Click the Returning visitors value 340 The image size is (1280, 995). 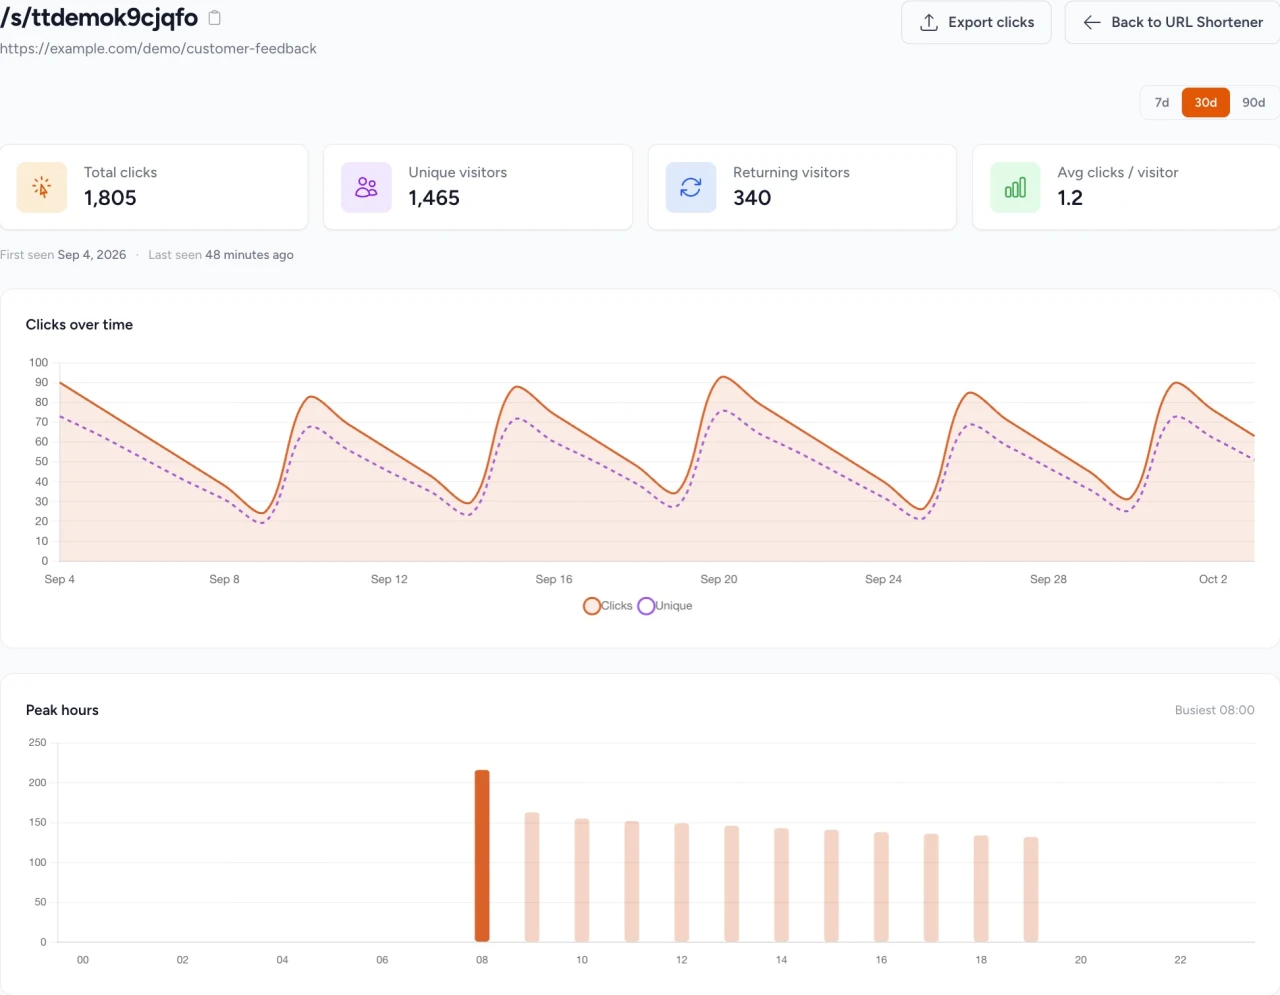tap(752, 198)
